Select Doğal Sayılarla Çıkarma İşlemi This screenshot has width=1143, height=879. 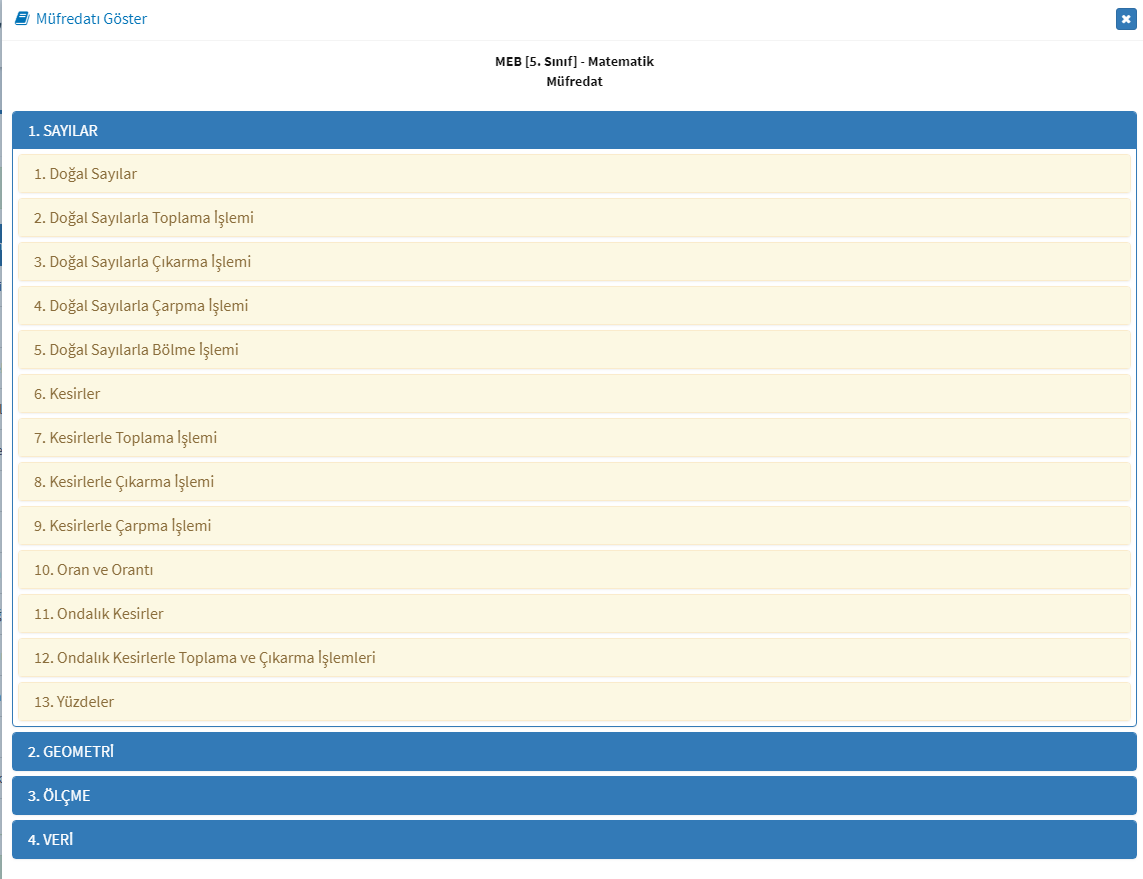pos(574,262)
